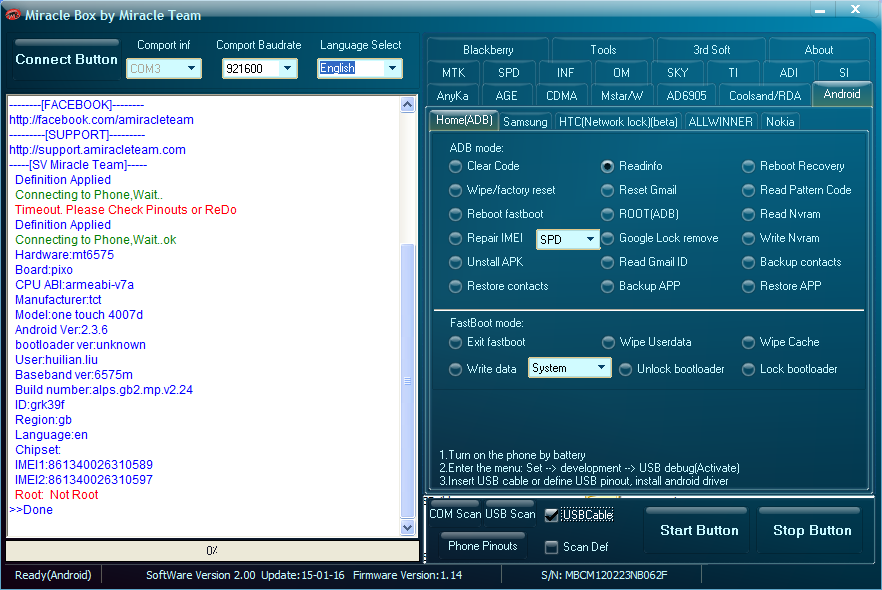Click the S/N: MBCM120223NB062F status text
Image resolution: width=882 pixels, height=590 pixels.
click(x=604, y=575)
